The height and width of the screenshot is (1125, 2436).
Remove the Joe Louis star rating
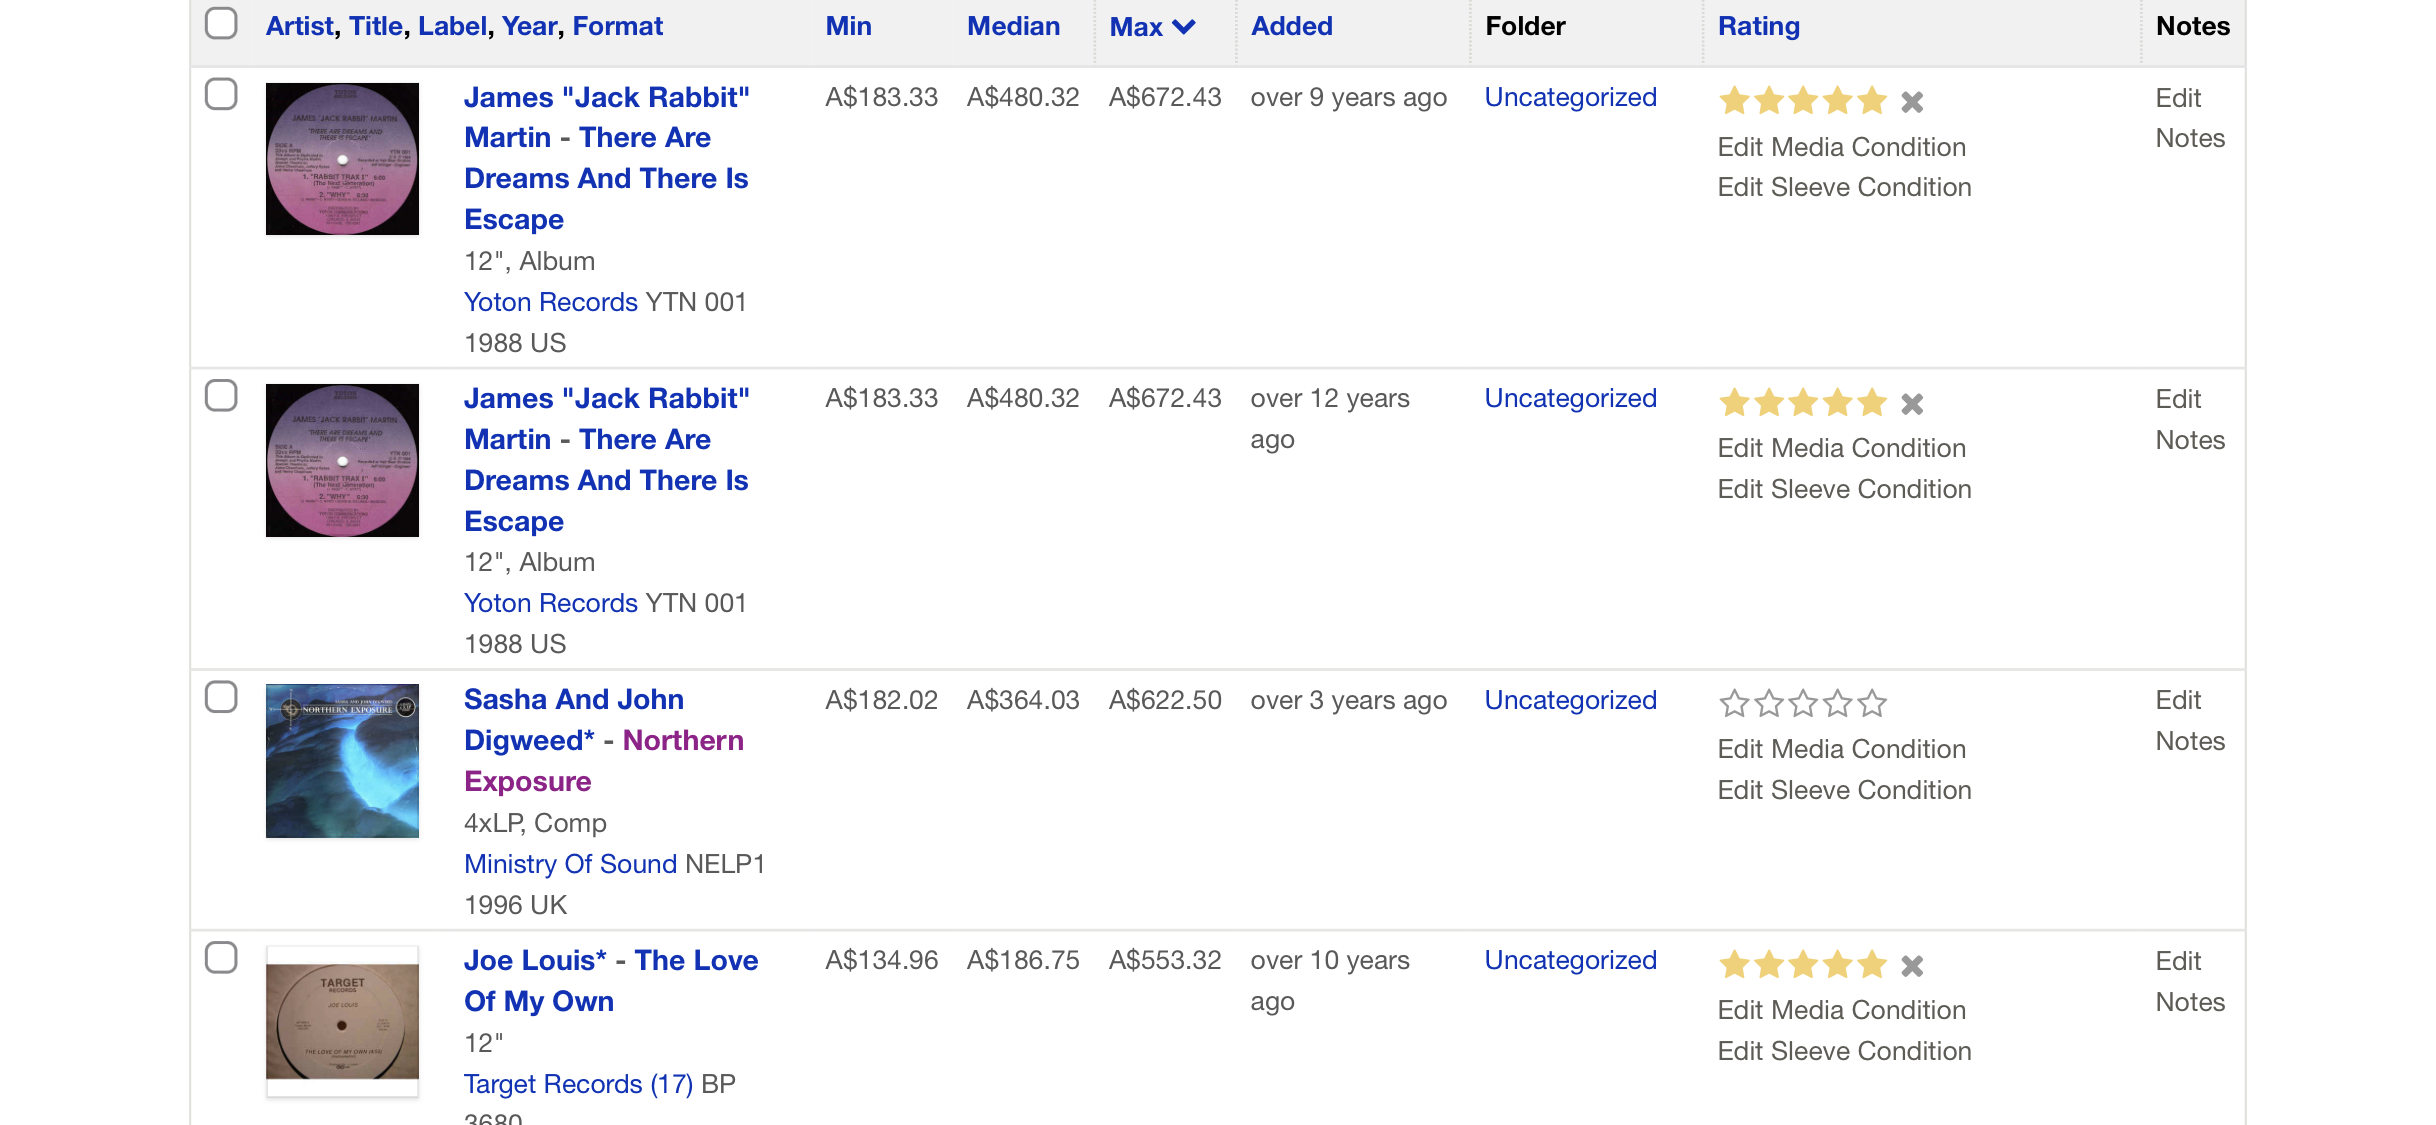(1911, 966)
